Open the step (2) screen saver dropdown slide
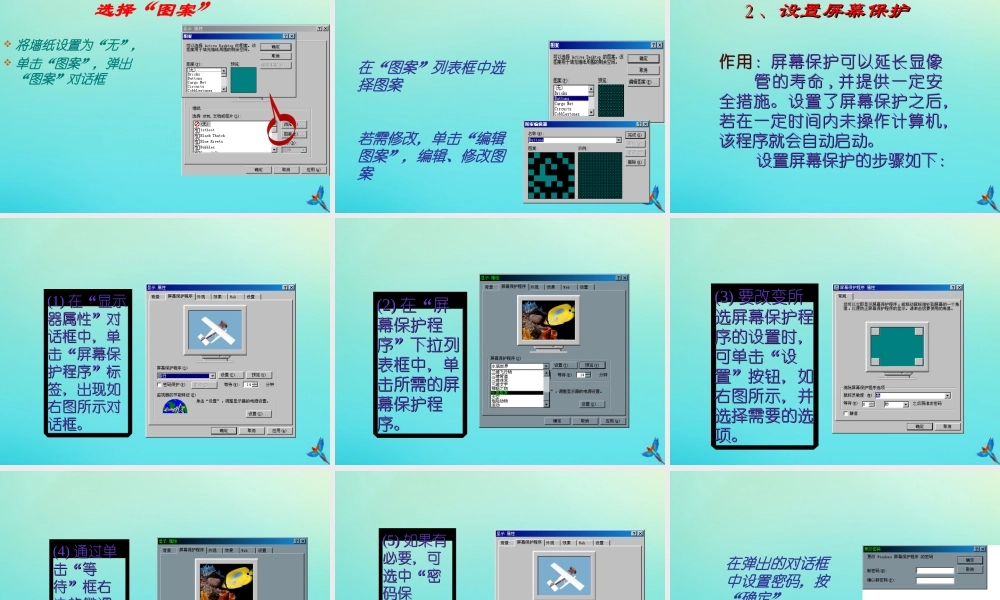This screenshot has width=1000, height=600. 501,341
